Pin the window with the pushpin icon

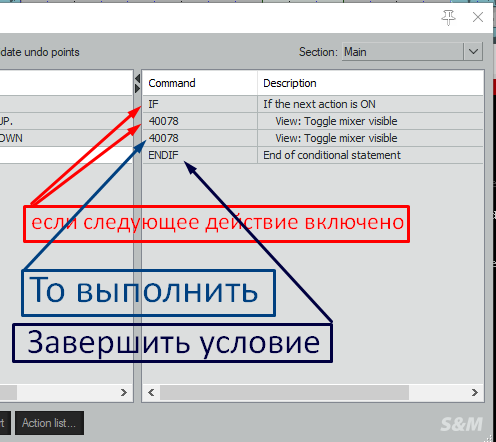448,17
